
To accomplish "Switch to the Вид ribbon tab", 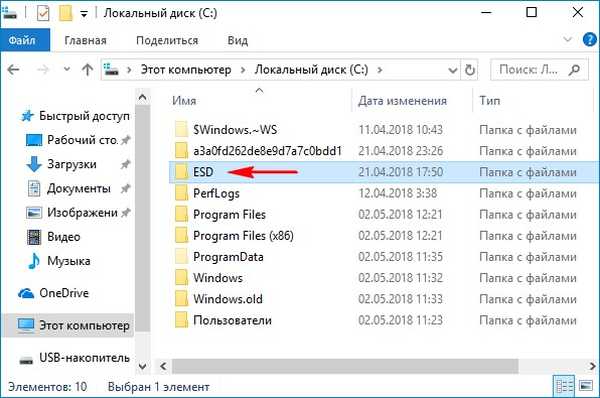I will tap(238, 40).
